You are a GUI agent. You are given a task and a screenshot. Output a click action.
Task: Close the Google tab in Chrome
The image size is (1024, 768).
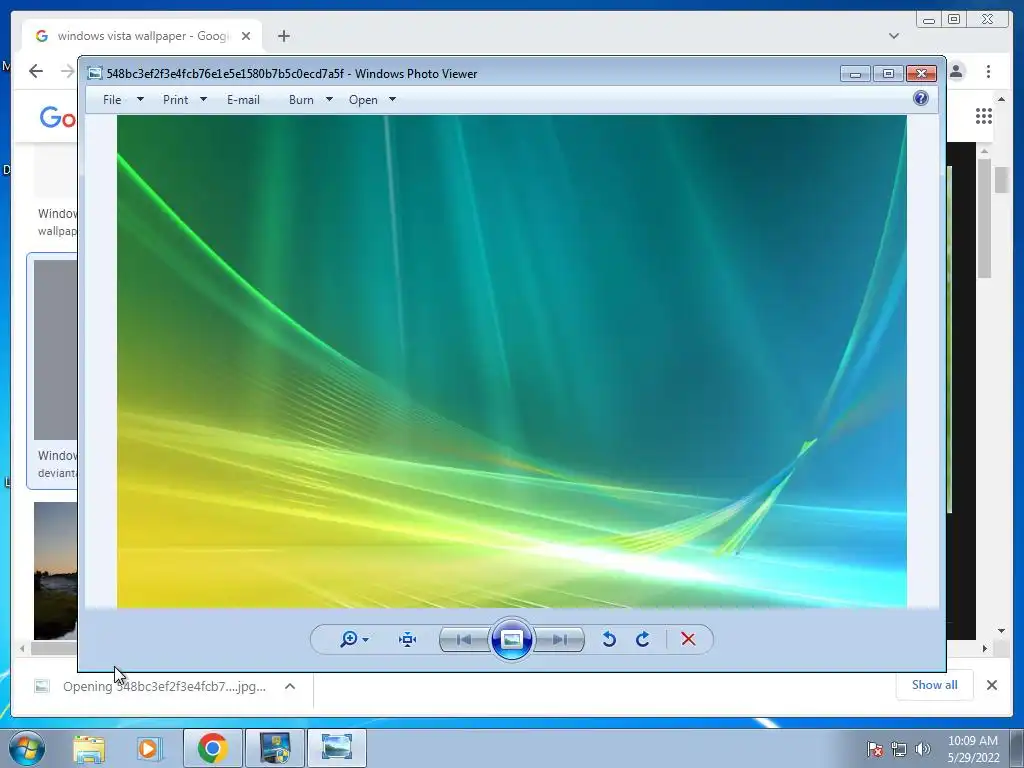point(246,36)
